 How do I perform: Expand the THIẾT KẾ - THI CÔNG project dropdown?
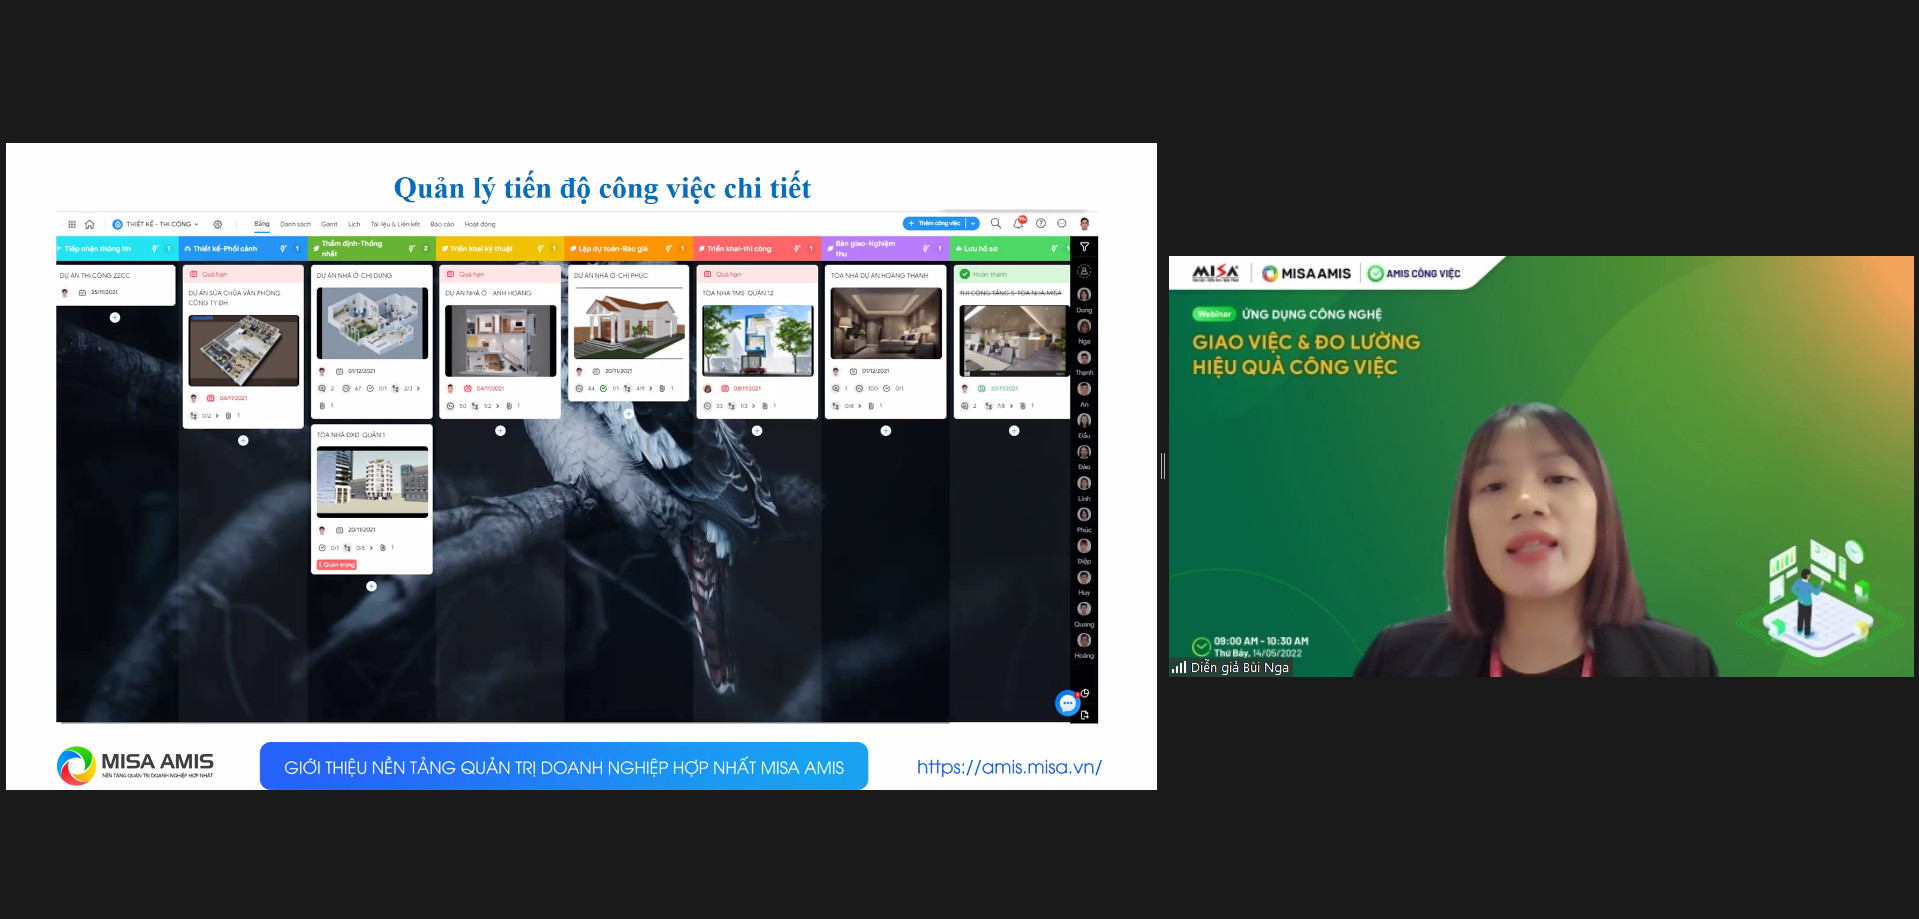(x=196, y=224)
